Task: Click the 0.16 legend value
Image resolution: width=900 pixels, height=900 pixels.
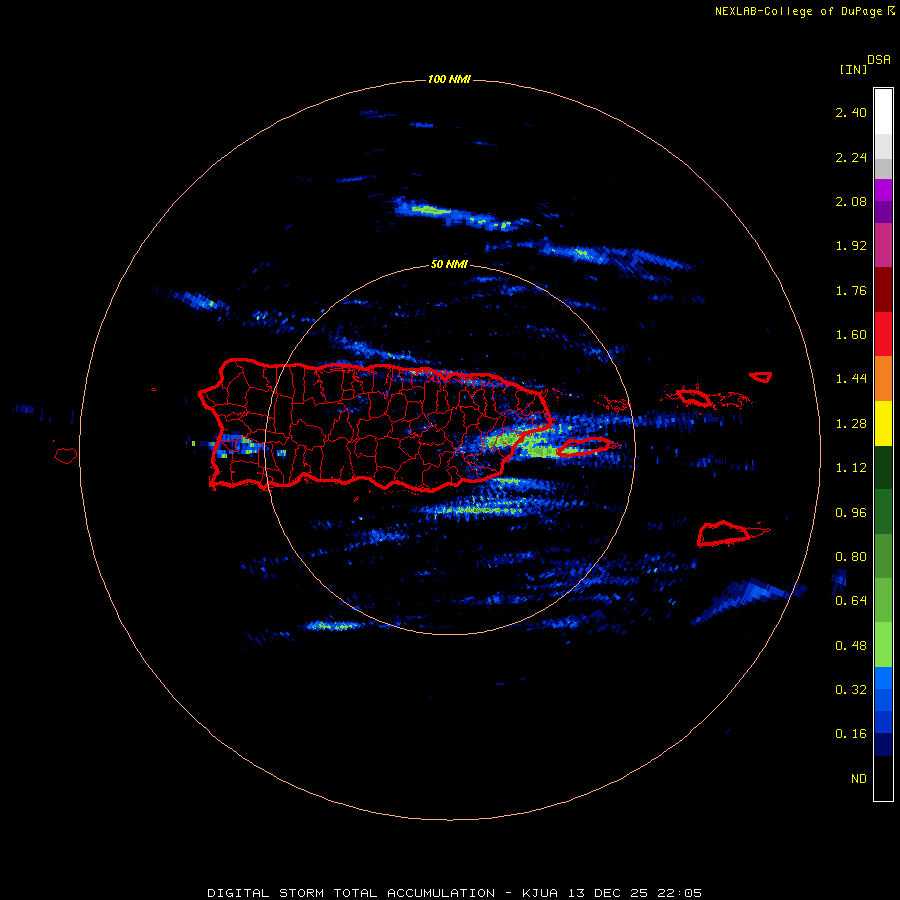Action: (851, 734)
